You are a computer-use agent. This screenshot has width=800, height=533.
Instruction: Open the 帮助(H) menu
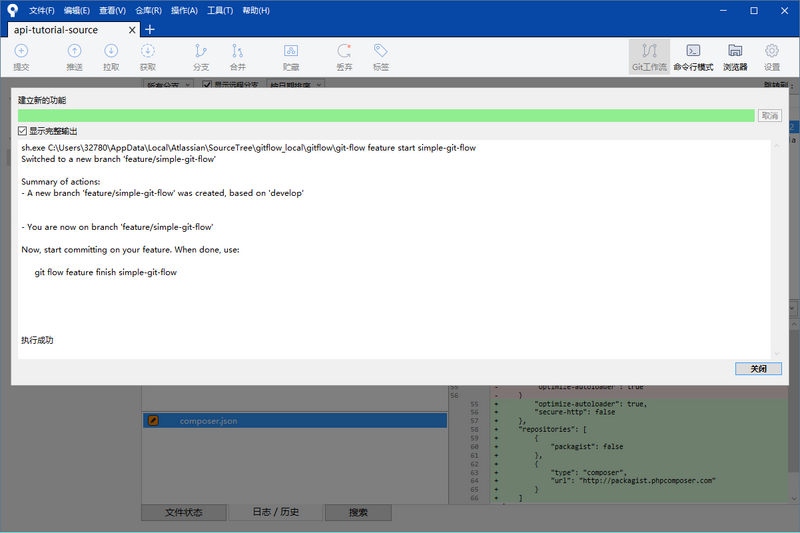(x=256, y=10)
